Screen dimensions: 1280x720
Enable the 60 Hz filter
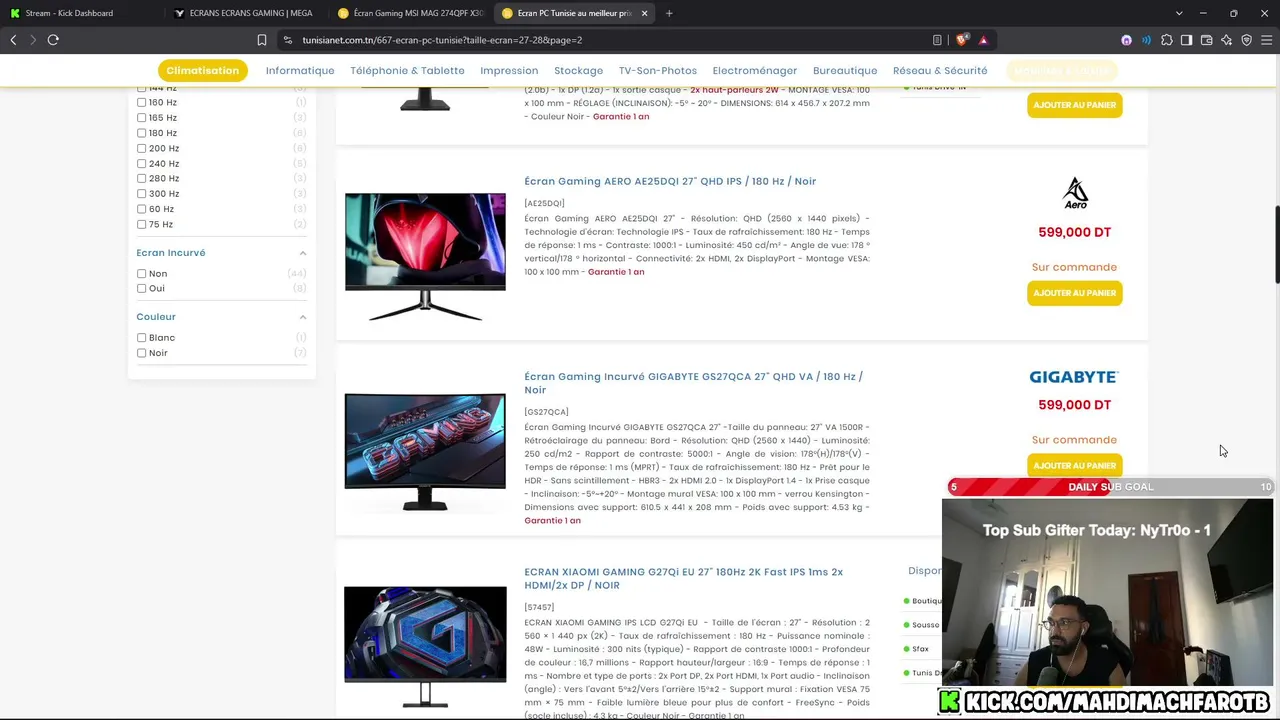(x=141, y=209)
